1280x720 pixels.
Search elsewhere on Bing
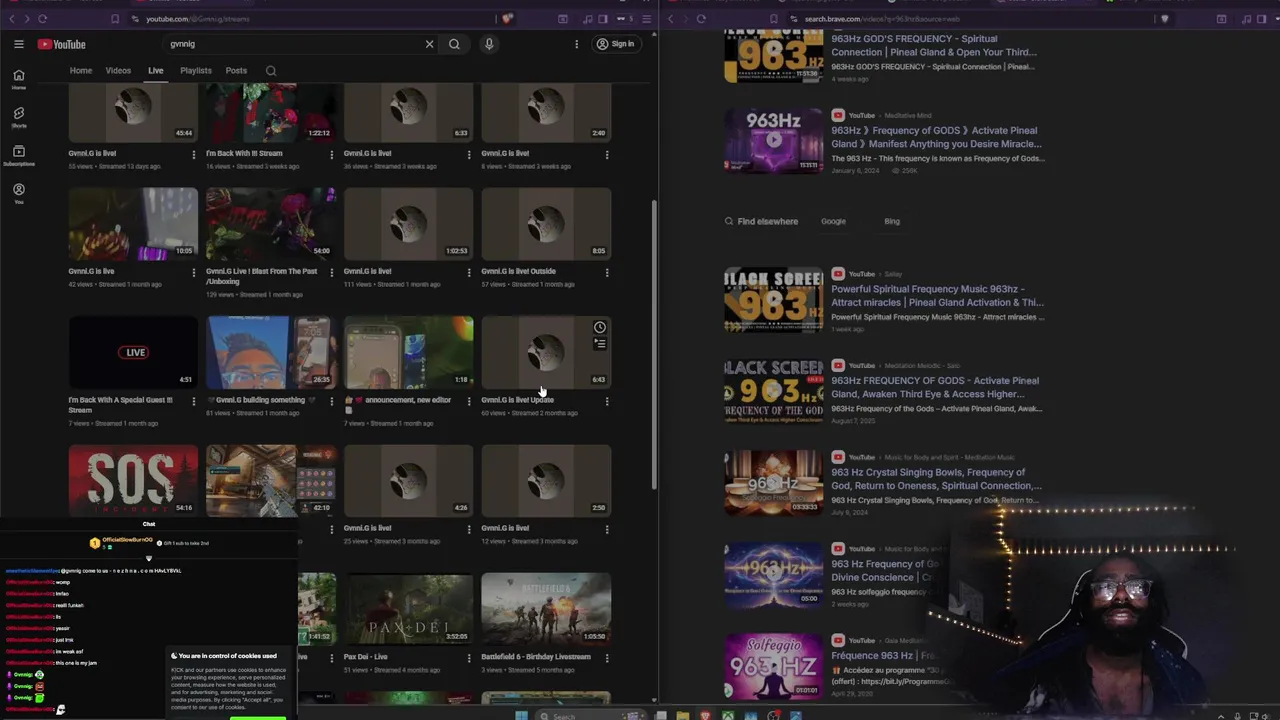pos(892,221)
